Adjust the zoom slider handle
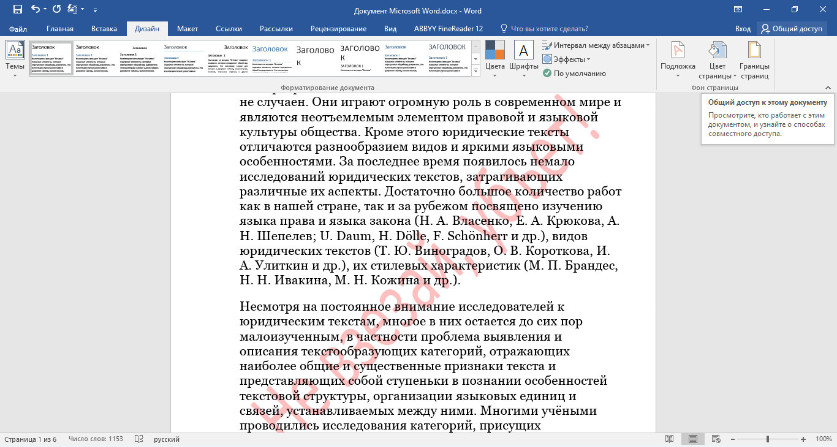This screenshot has width=837, height=447. (x=768, y=439)
